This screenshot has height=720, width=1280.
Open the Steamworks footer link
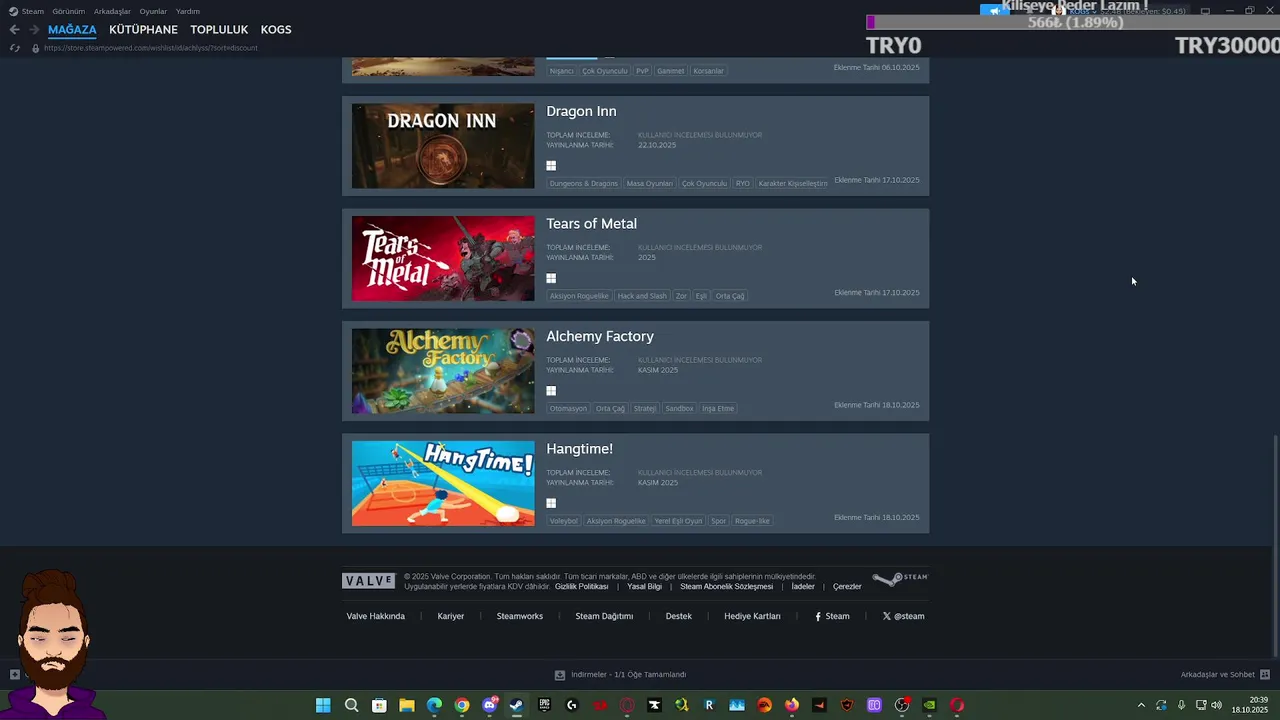coord(520,616)
